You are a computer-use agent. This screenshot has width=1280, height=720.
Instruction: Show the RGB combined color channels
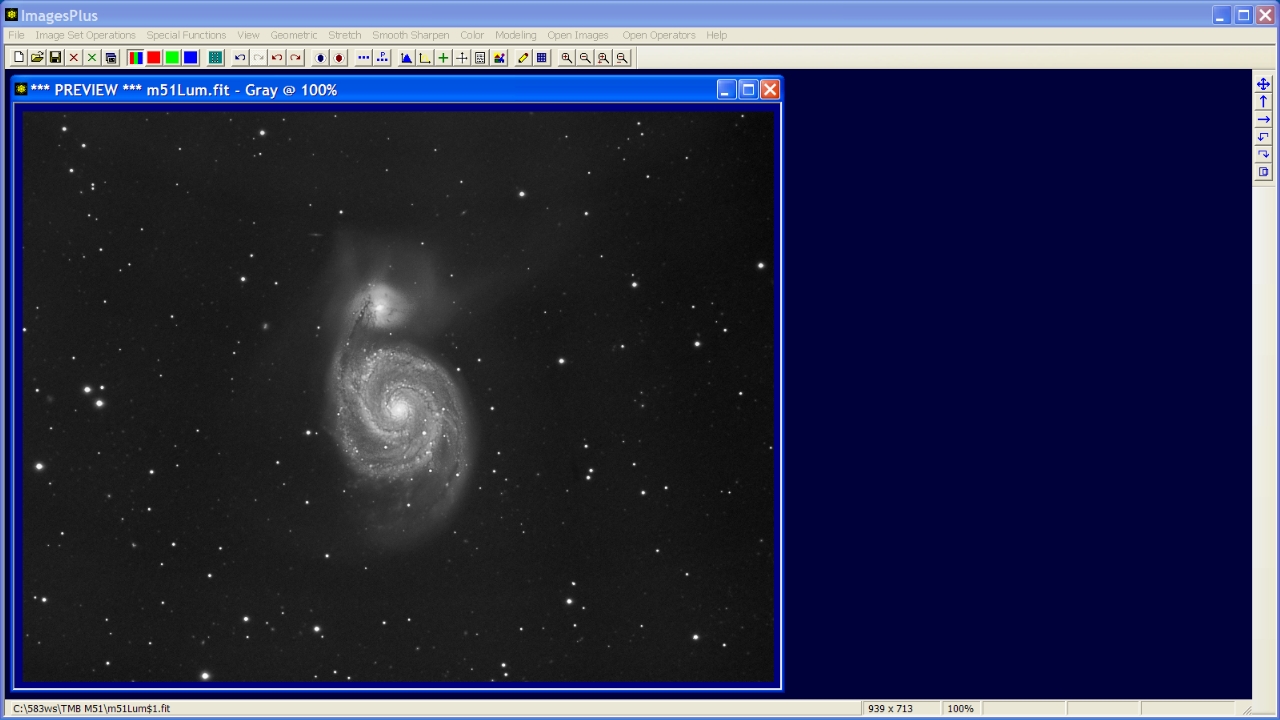(135, 58)
